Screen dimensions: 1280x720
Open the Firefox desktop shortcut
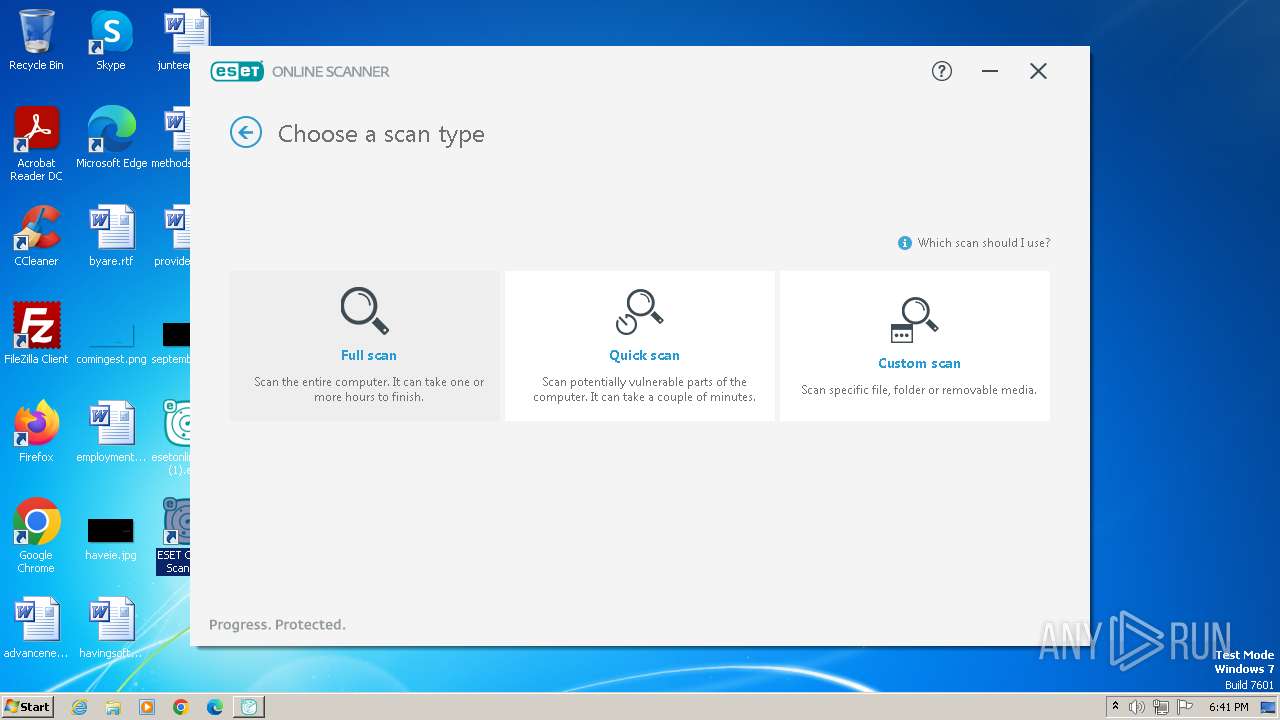click(36, 432)
